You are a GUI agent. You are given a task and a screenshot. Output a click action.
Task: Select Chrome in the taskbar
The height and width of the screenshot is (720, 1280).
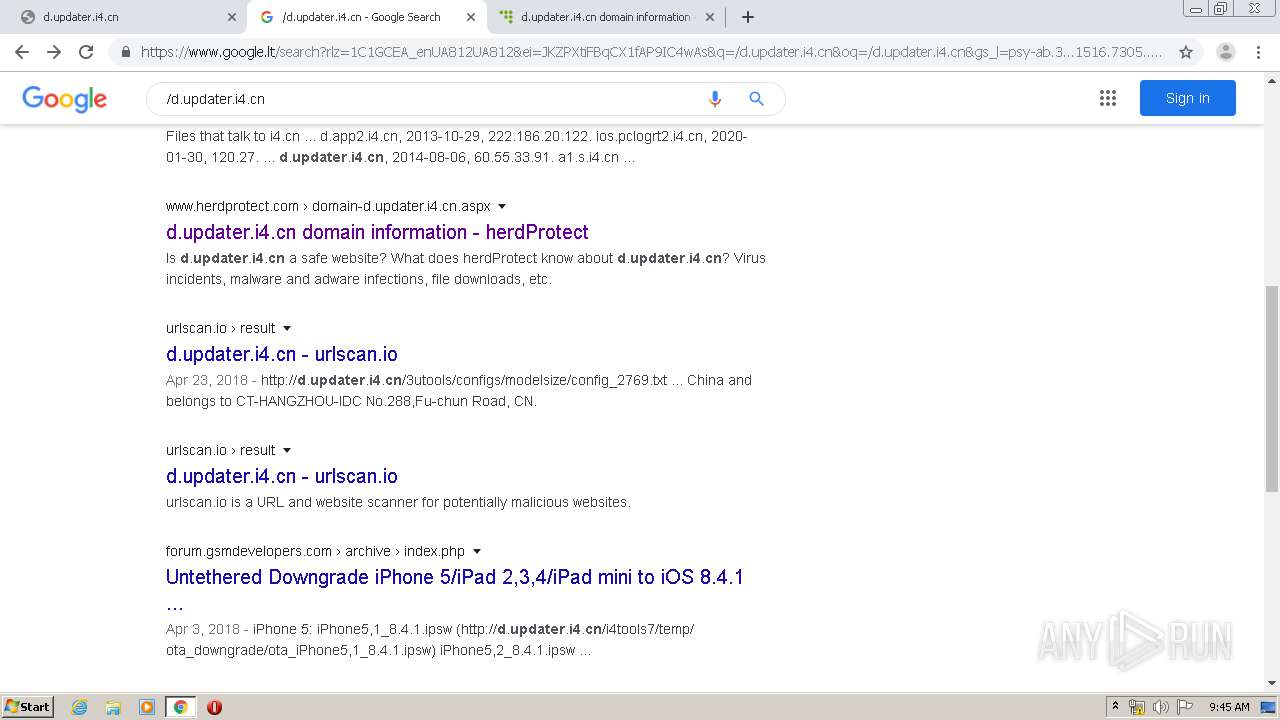[x=181, y=707]
